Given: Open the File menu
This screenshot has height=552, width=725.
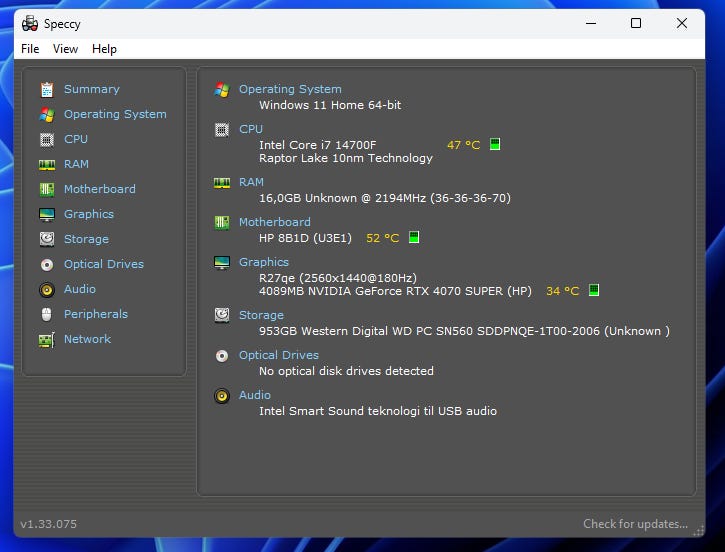Looking at the screenshot, I should pyautogui.click(x=30, y=49).
